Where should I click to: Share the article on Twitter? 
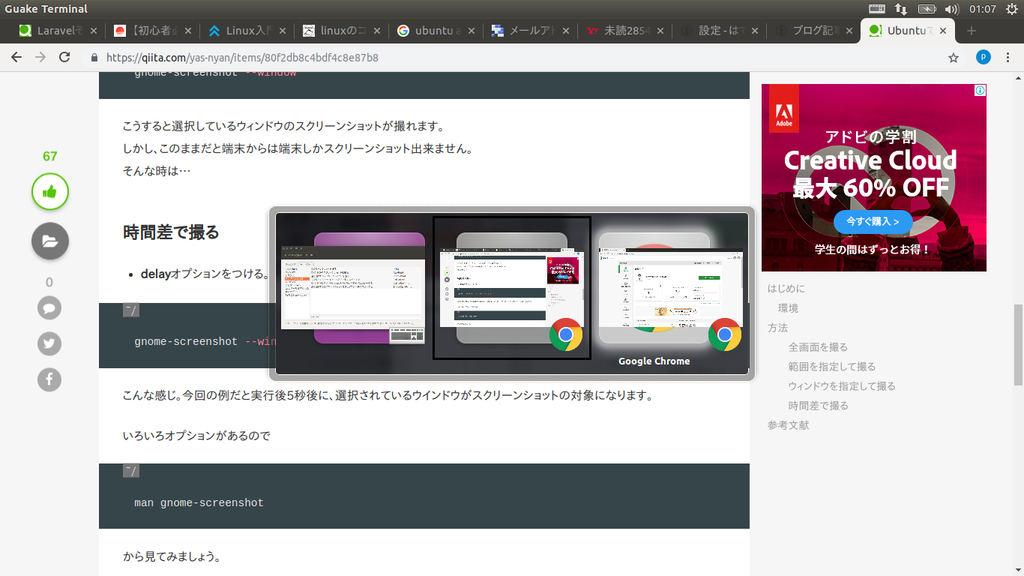(x=49, y=344)
